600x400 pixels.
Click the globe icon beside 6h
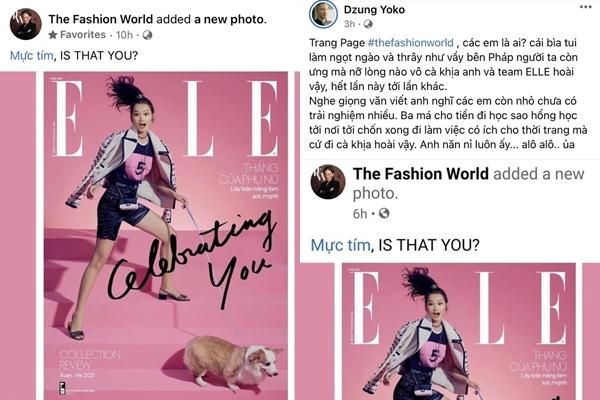pos(384,213)
